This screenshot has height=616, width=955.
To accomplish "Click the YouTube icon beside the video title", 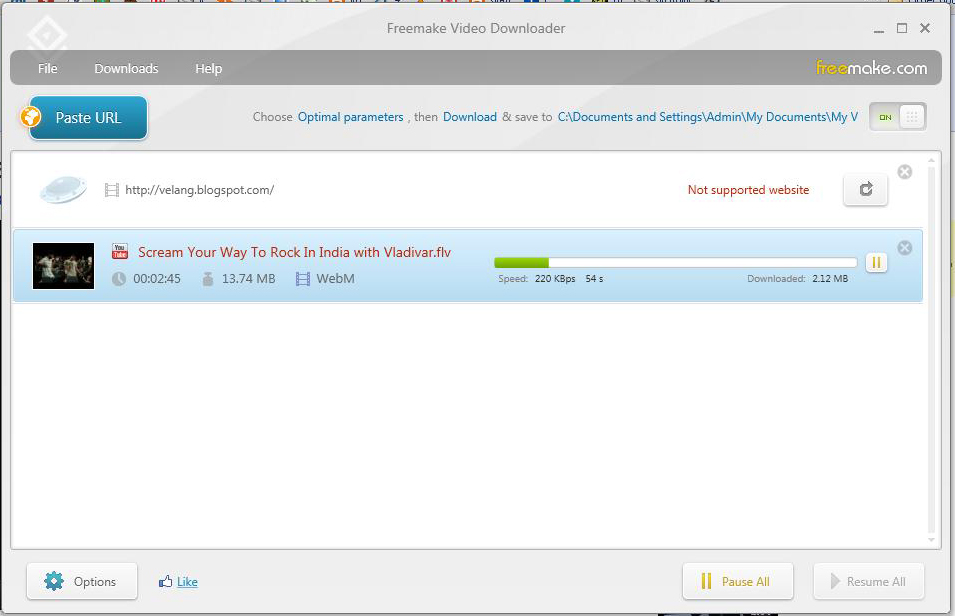I will coord(120,251).
